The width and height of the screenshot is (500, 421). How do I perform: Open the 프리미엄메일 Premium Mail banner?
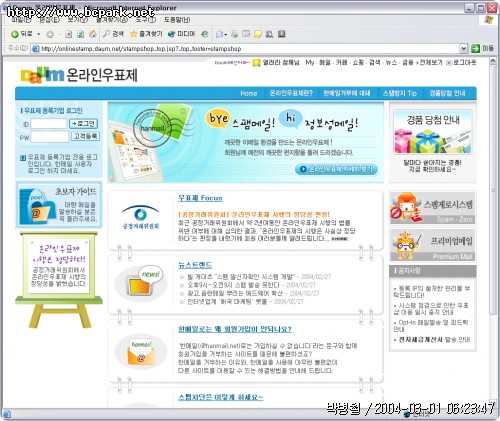[433, 245]
